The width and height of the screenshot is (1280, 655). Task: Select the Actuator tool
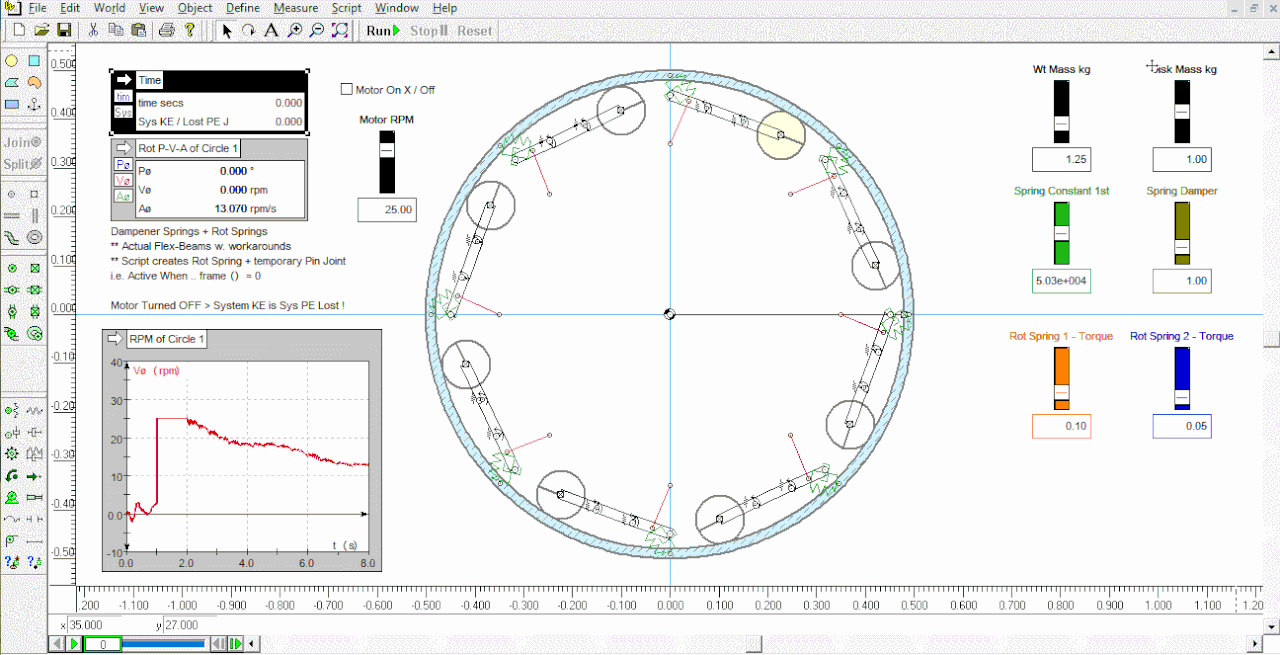(x=34, y=497)
